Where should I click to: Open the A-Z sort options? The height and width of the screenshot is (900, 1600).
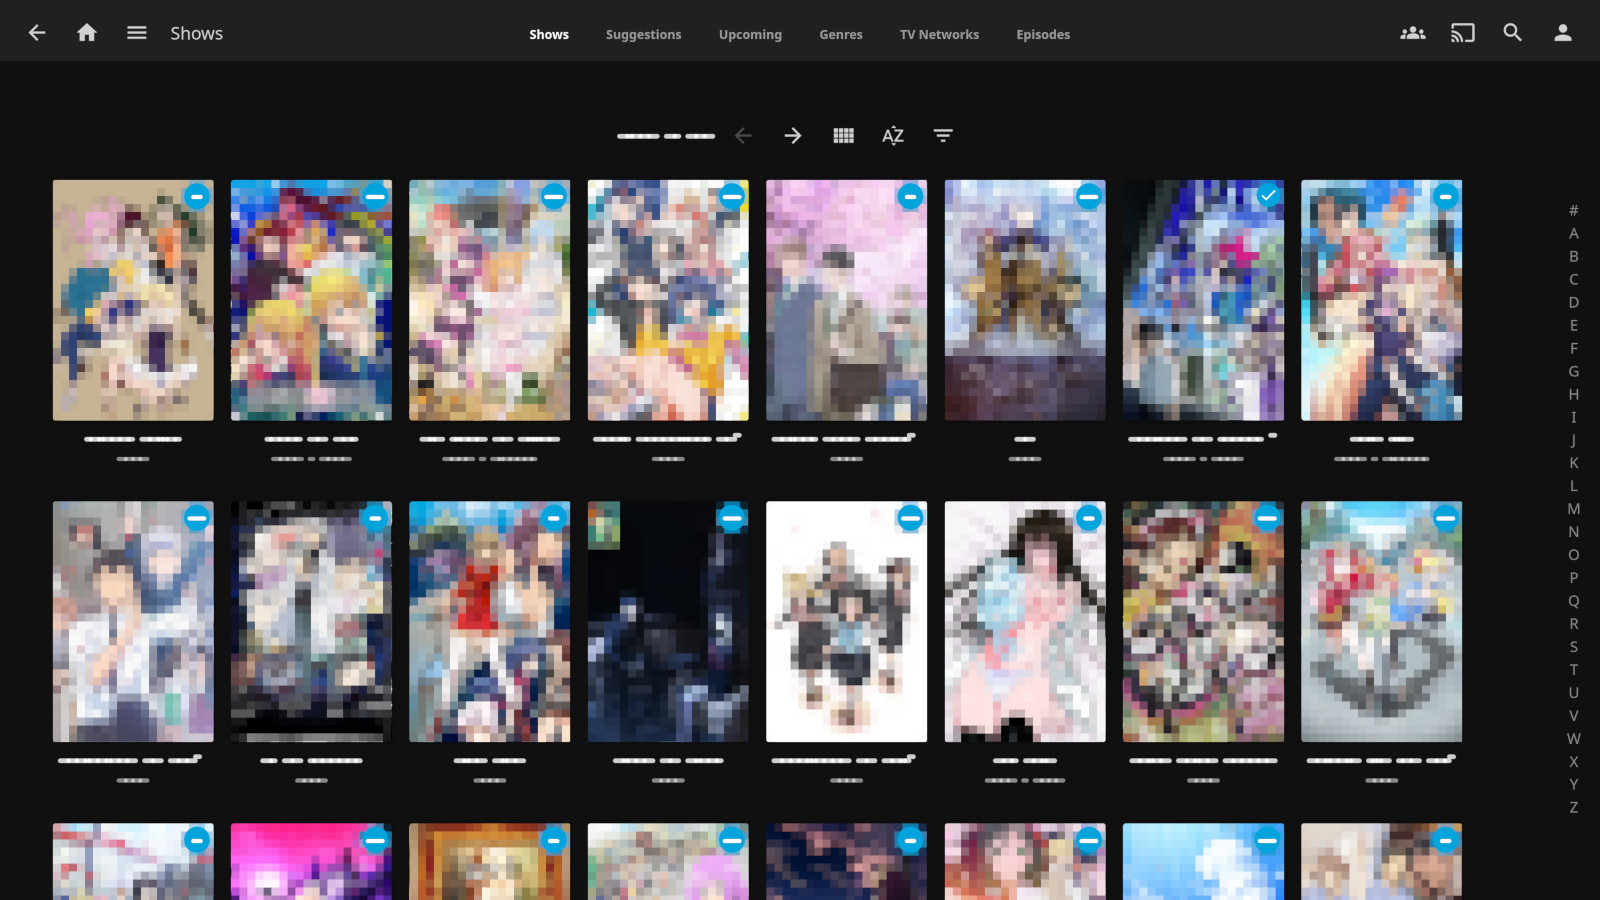[893, 136]
